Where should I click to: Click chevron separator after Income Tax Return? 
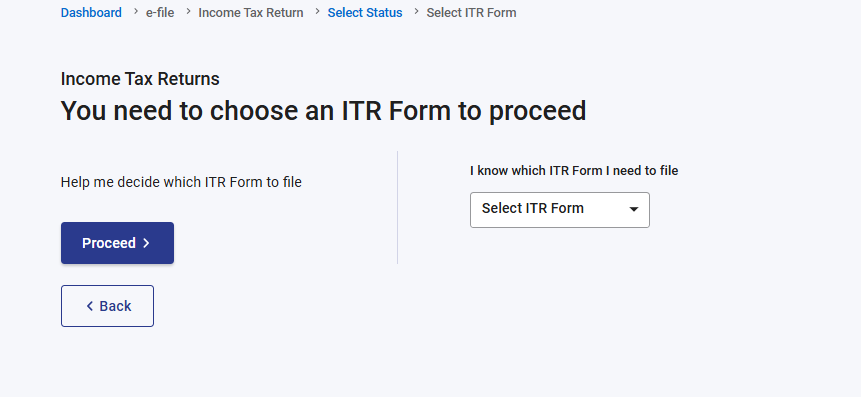pos(317,11)
